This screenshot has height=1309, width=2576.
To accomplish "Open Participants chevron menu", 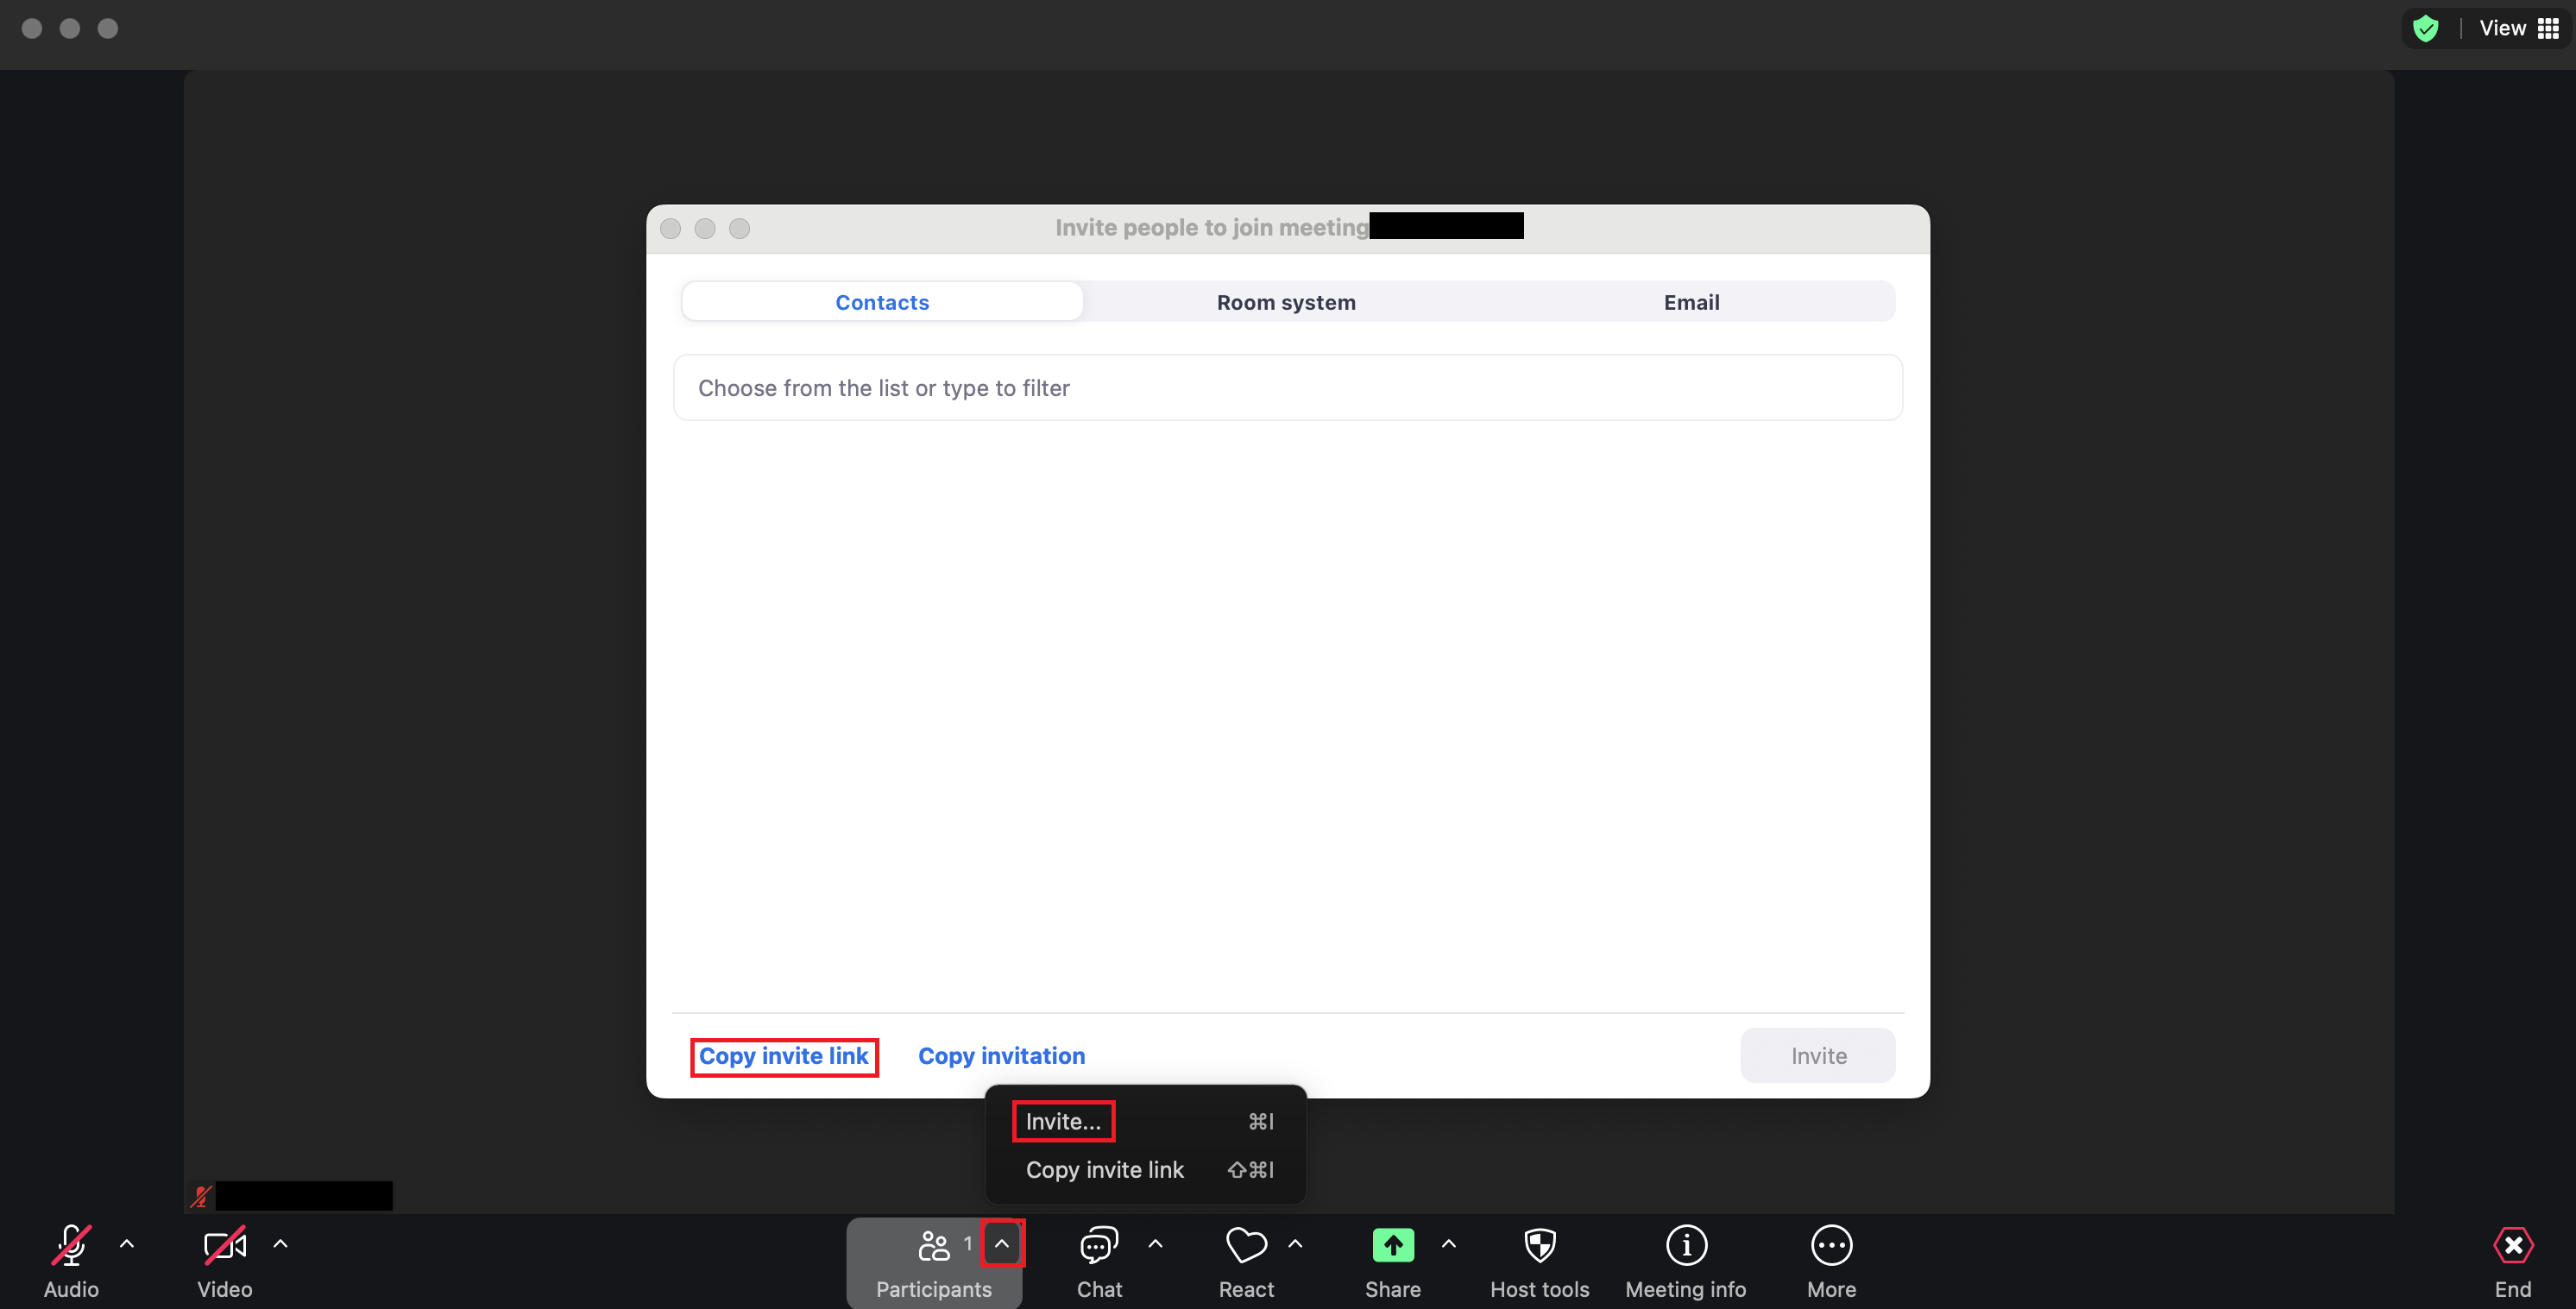I will coord(1003,1243).
